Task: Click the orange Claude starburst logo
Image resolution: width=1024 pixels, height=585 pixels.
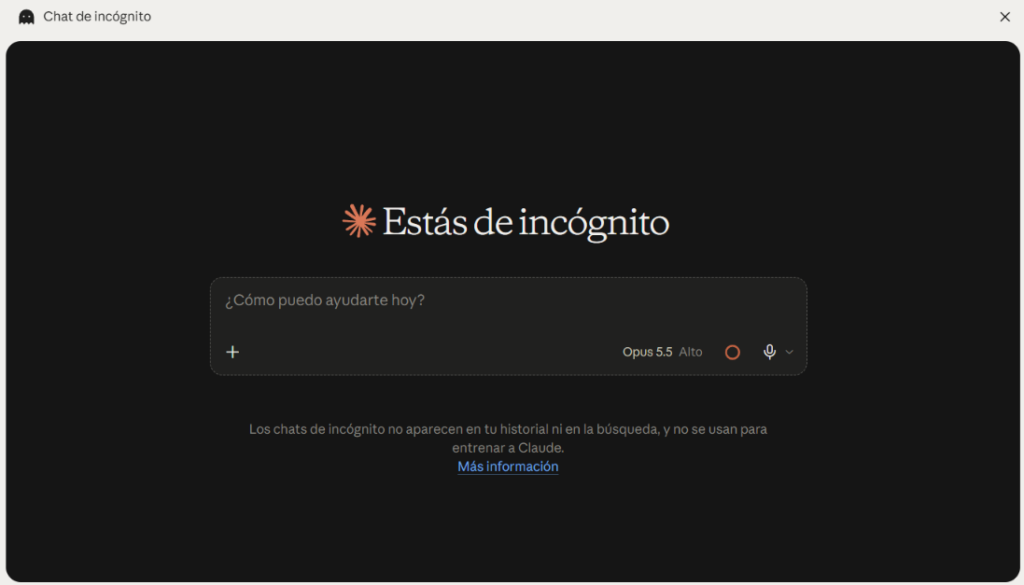Action: point(359,221)
